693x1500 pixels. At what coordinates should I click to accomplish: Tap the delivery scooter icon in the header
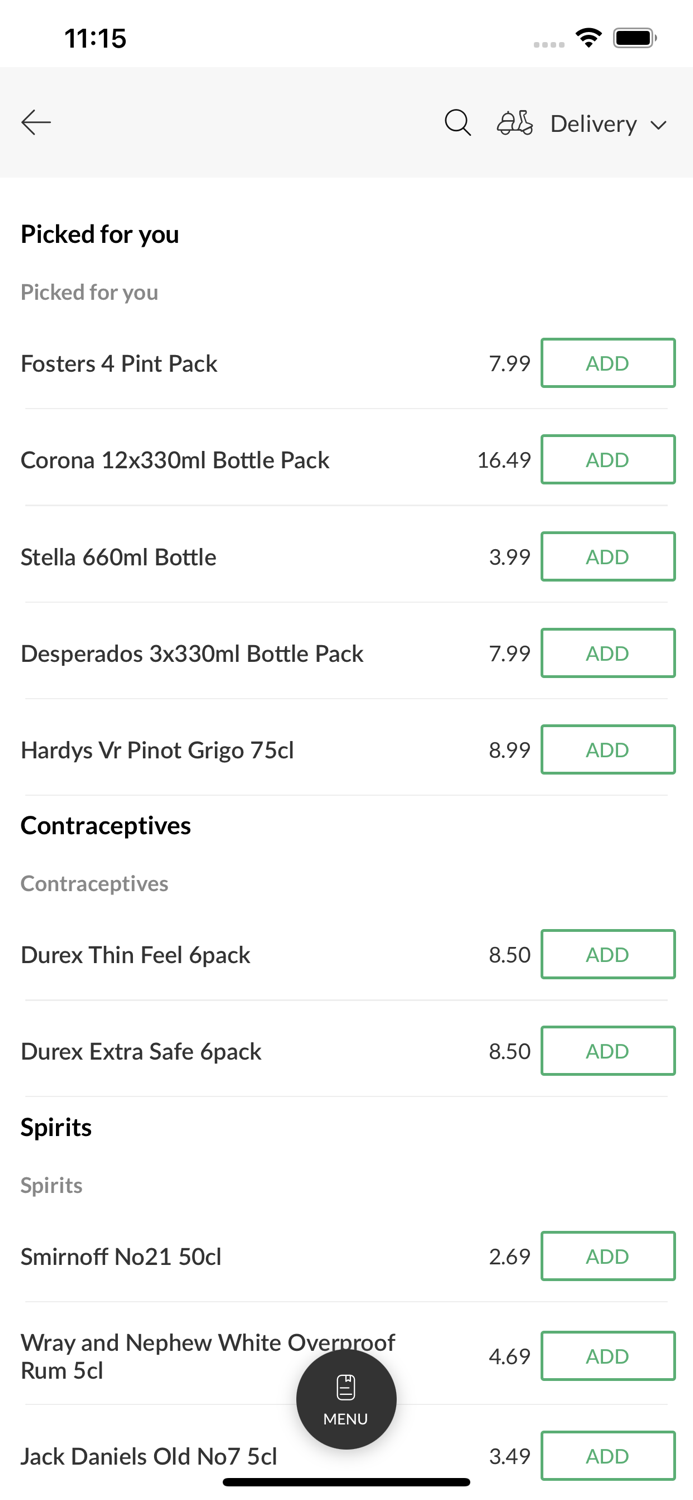514,122
